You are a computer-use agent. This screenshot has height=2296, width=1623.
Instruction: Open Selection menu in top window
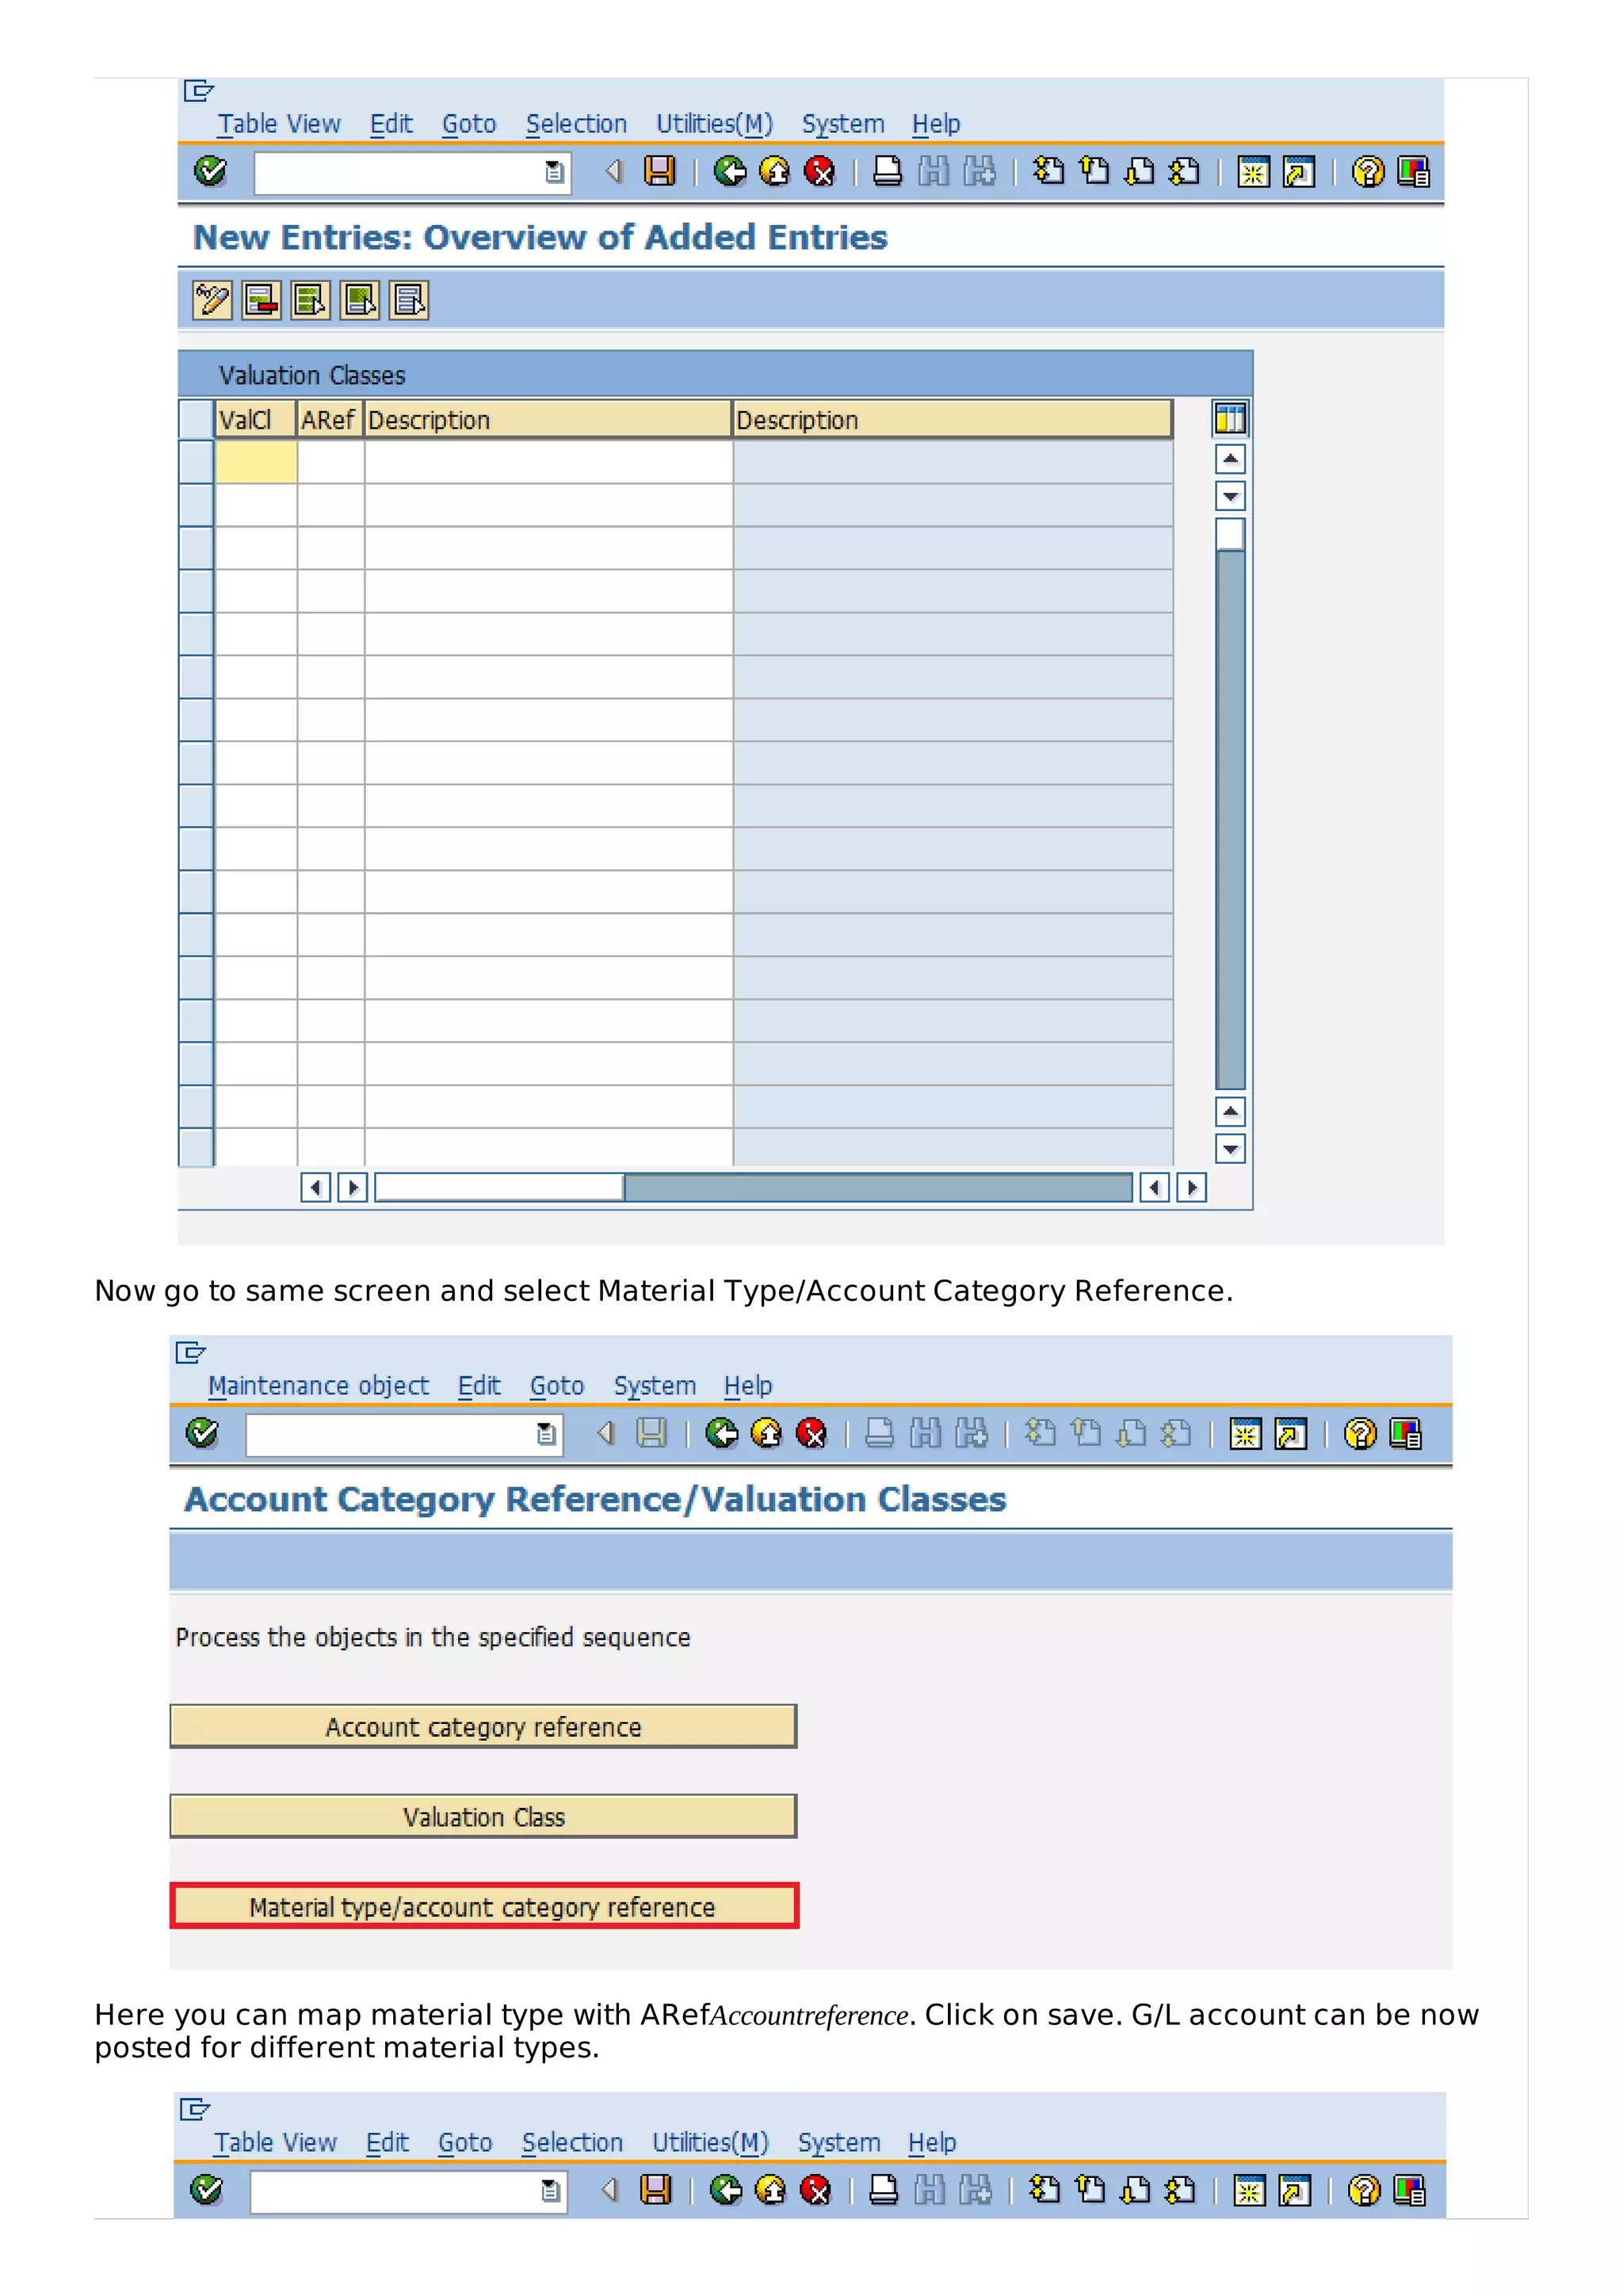point(576,124)
